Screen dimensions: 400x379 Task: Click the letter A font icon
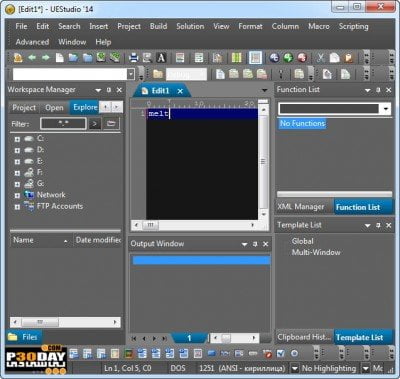click(x=161, y=58)
